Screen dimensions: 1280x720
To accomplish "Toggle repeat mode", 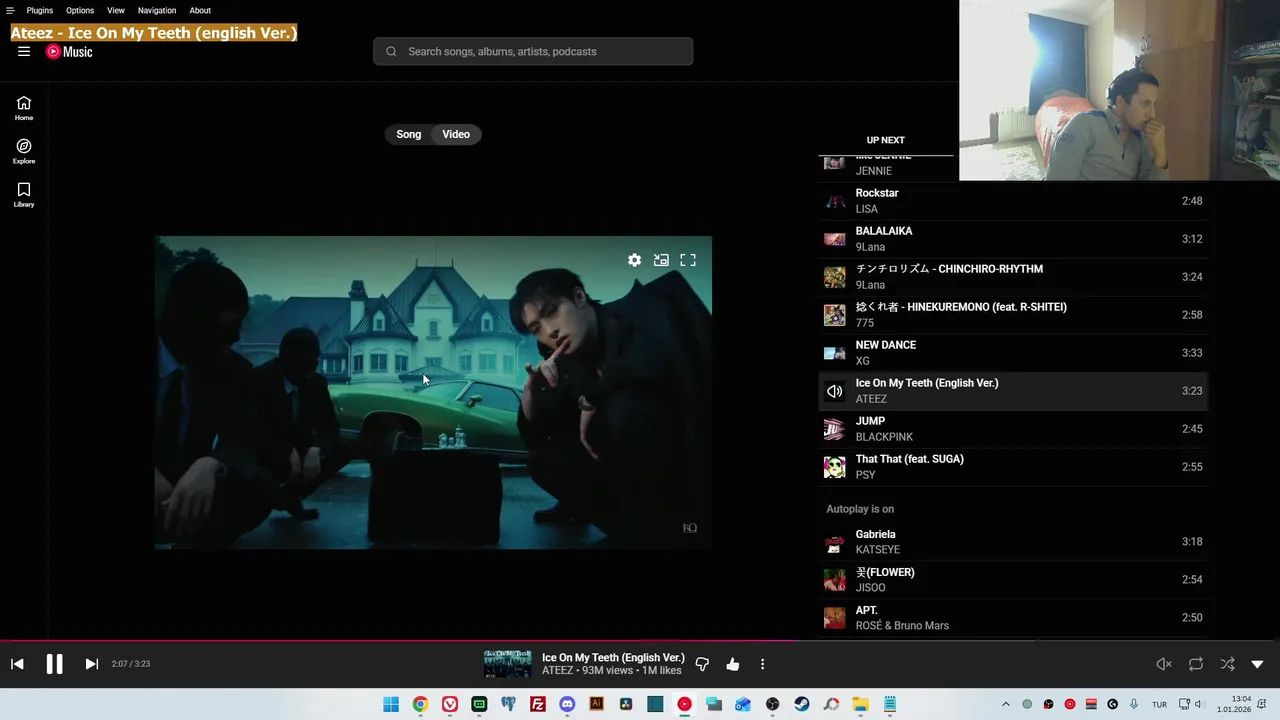I will 1196,664.
